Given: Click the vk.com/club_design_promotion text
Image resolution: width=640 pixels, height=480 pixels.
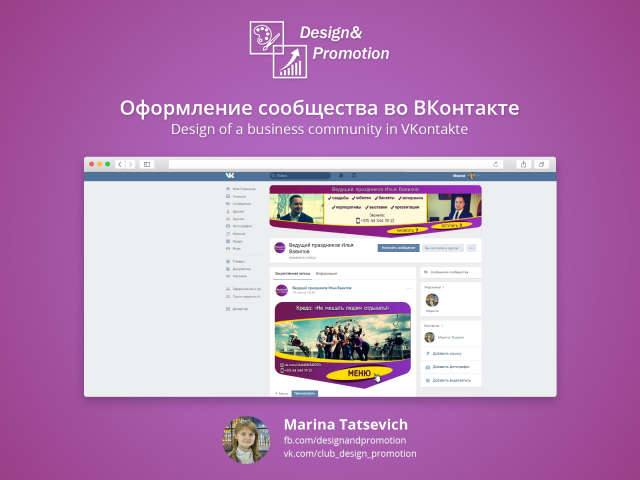Looking at the screenshot, I should click(x=350, y=453).
